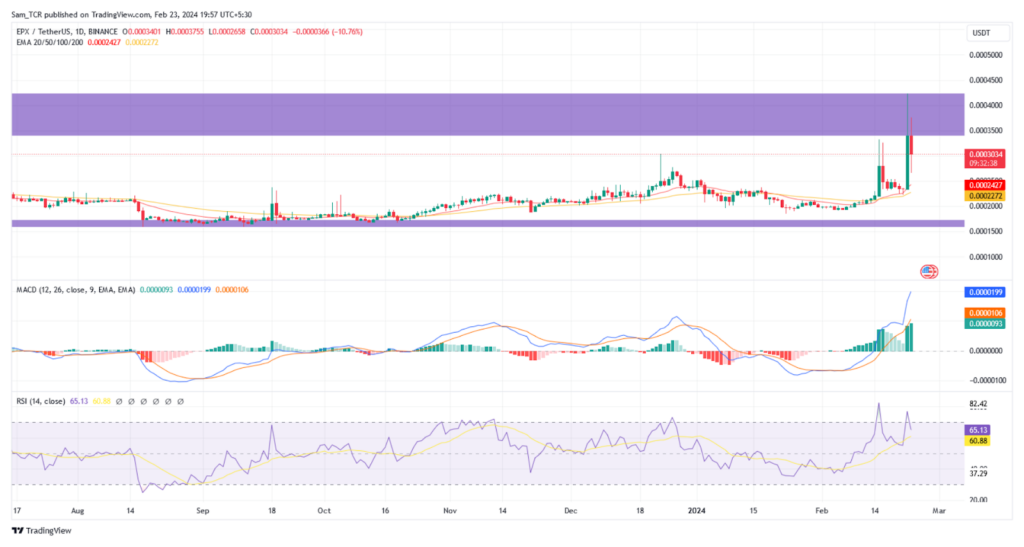Click the 16 date label on time axis
The width and height of the screenshot is (1024, 547).
385,511
